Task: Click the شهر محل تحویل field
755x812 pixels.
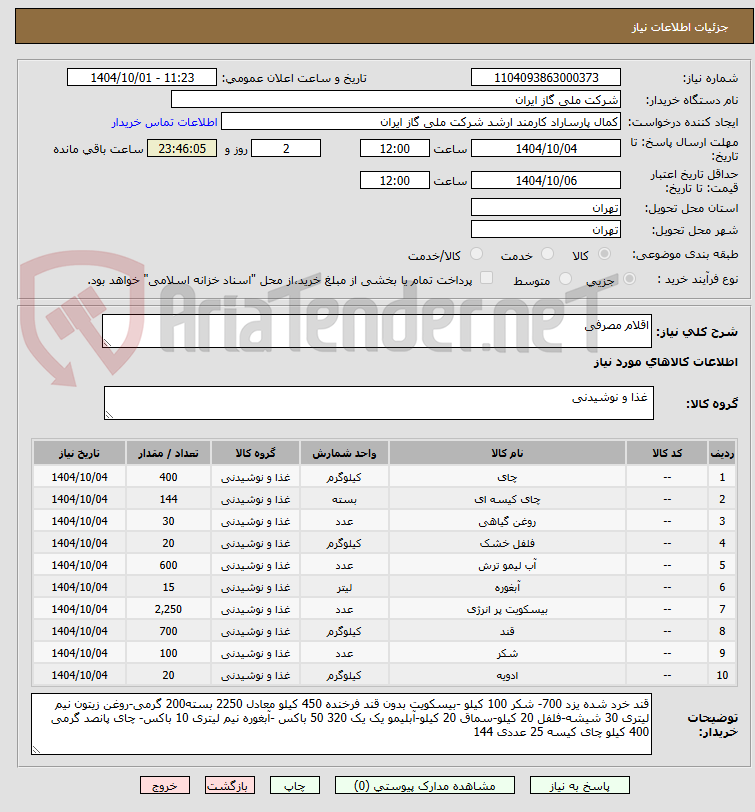Action: point(546,229)
